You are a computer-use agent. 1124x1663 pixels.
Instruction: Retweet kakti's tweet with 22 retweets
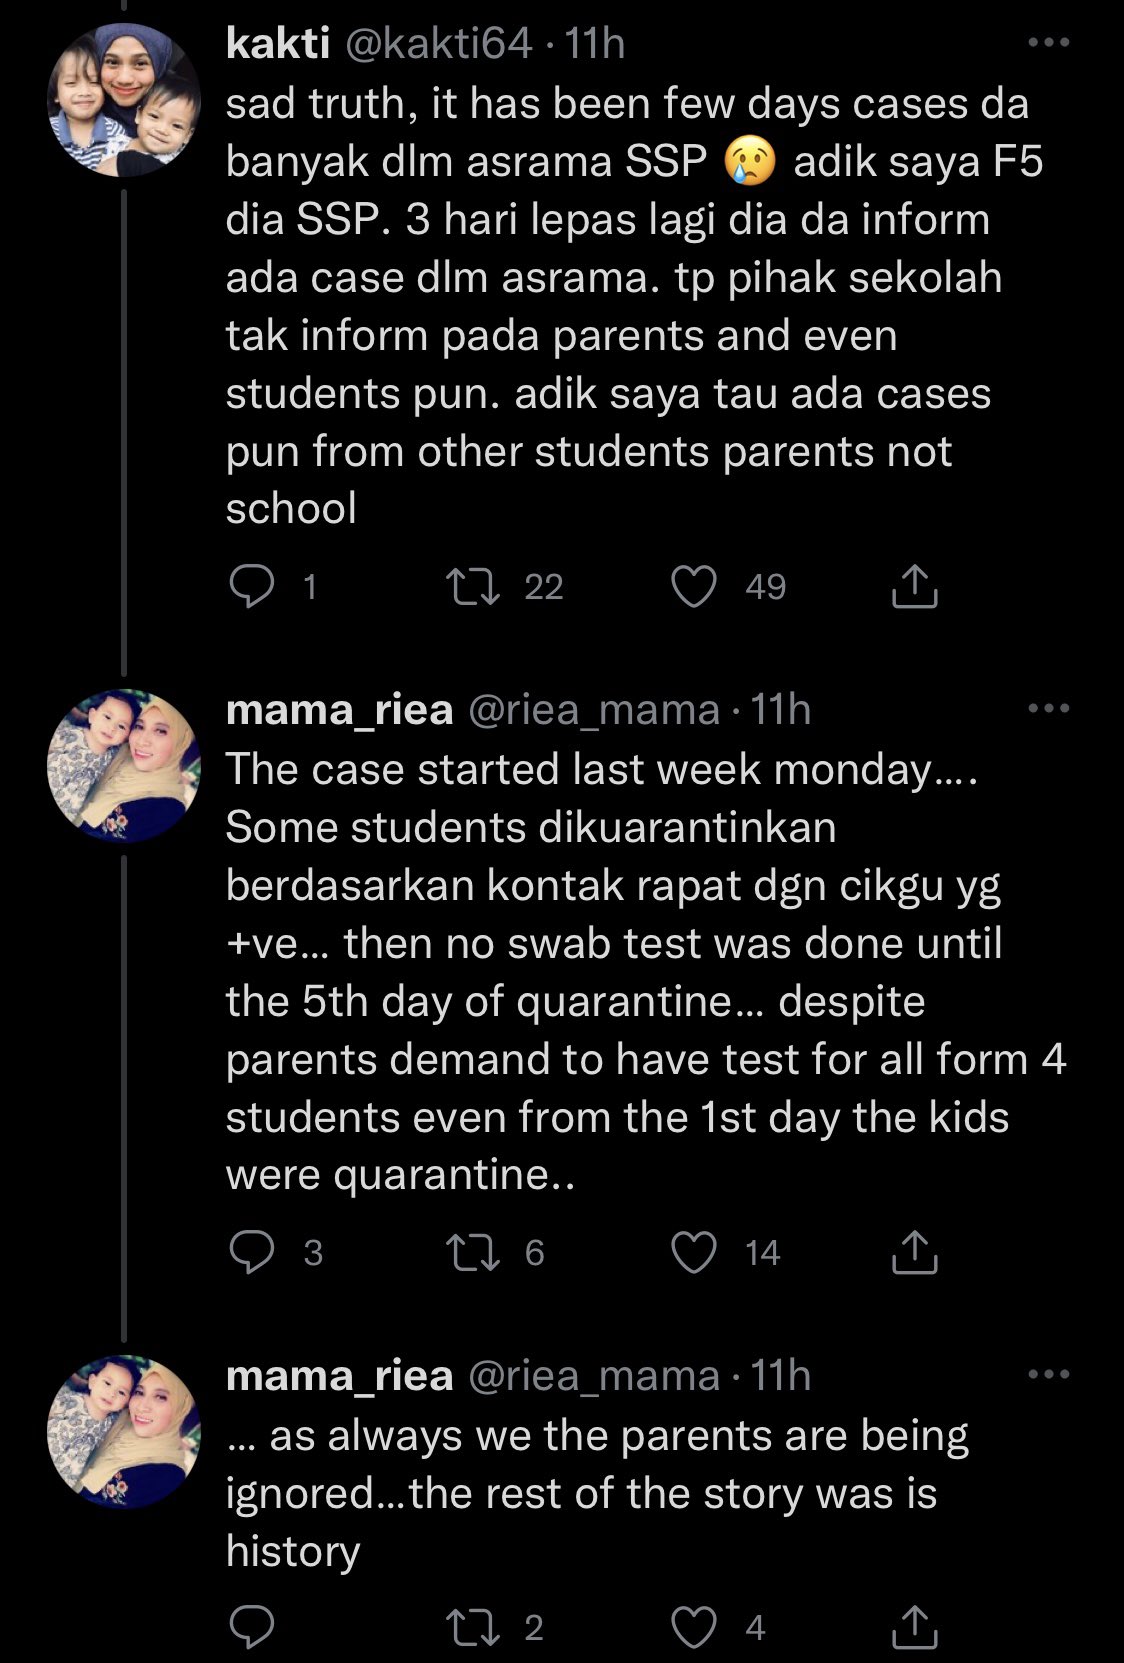pos(473,587)
